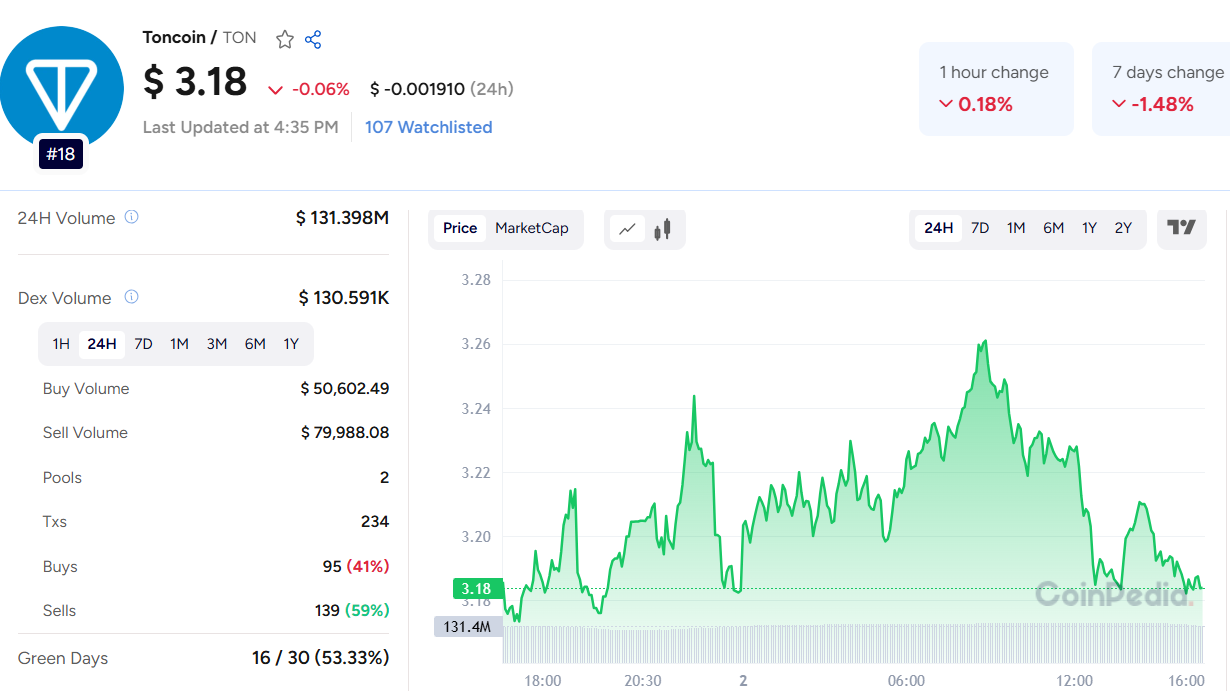This screenshot has width=1230, height=691.
Task: Click the $ 3.18 price value
Action: 195,82
